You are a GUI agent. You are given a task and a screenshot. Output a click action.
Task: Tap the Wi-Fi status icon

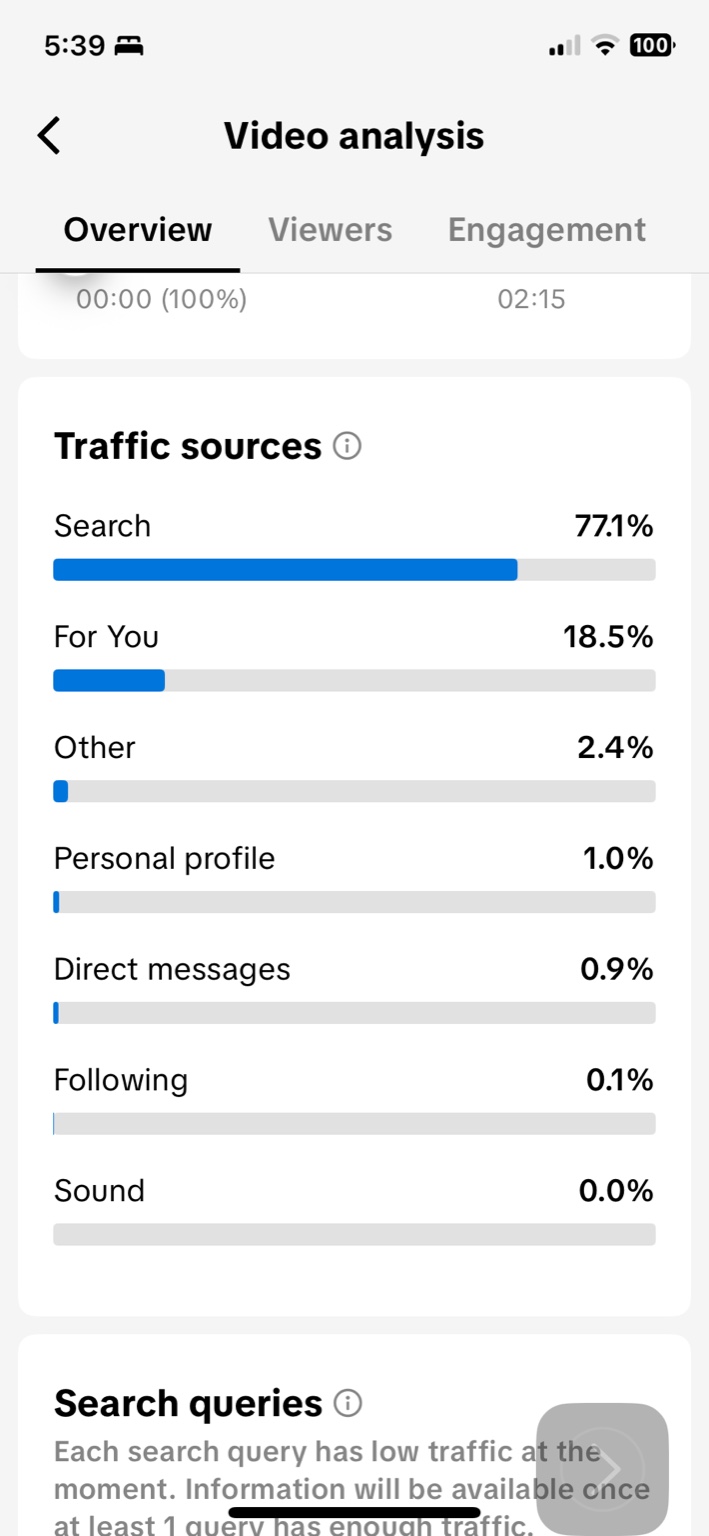click(x=604, y=45)
